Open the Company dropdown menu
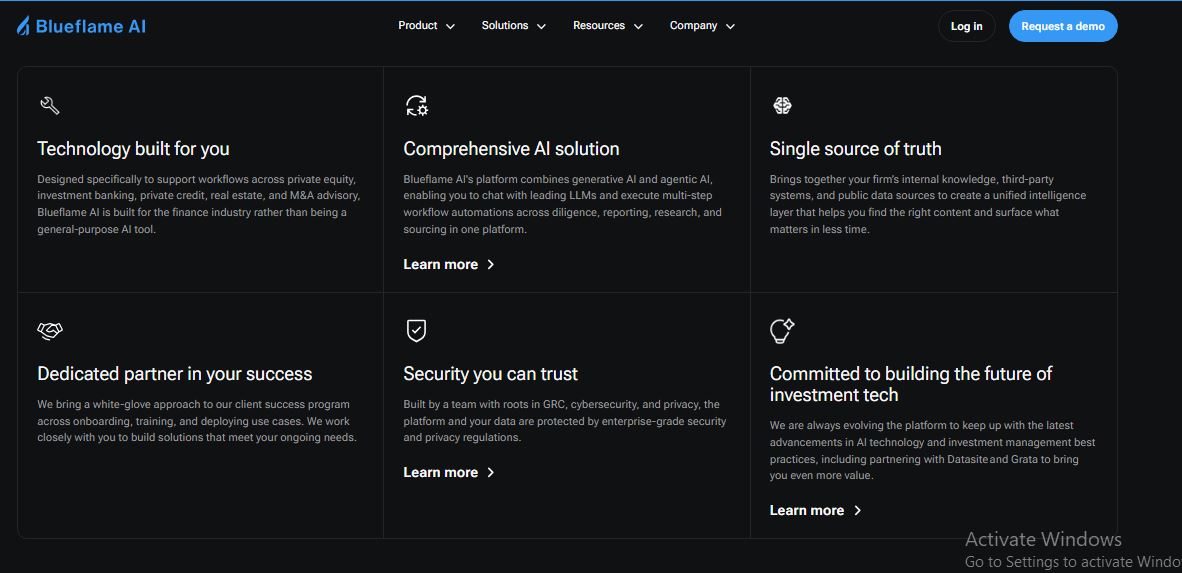The height and width of the screenshot is (573, 1182). tap(702, 26)
